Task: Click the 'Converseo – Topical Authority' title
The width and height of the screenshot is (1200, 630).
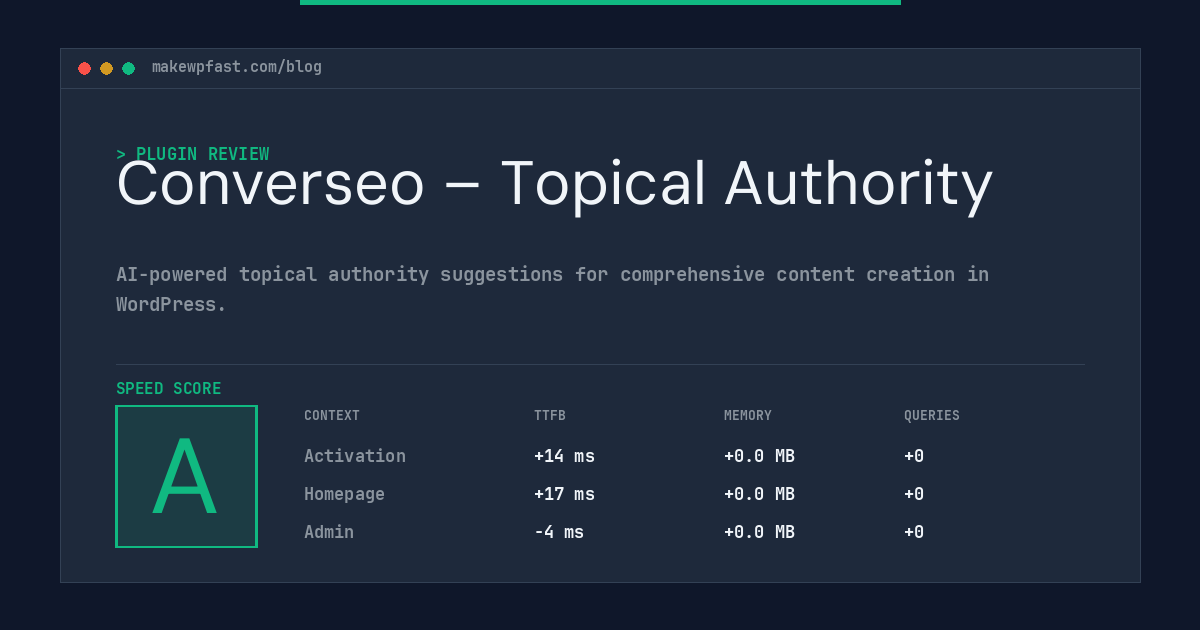Action: pyautogui.click(x=554, y=185)
